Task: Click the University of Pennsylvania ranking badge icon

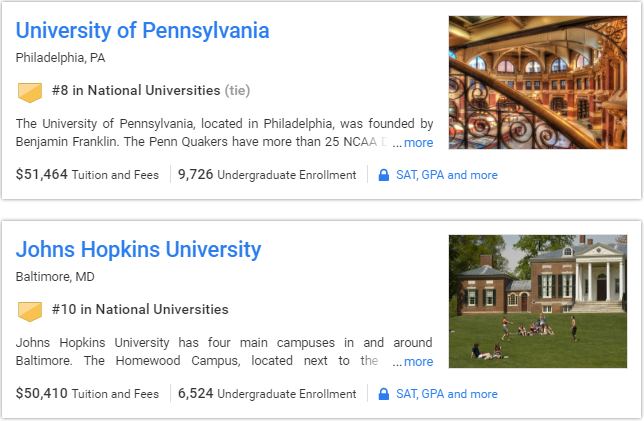Action: click(x=31, y=92)
